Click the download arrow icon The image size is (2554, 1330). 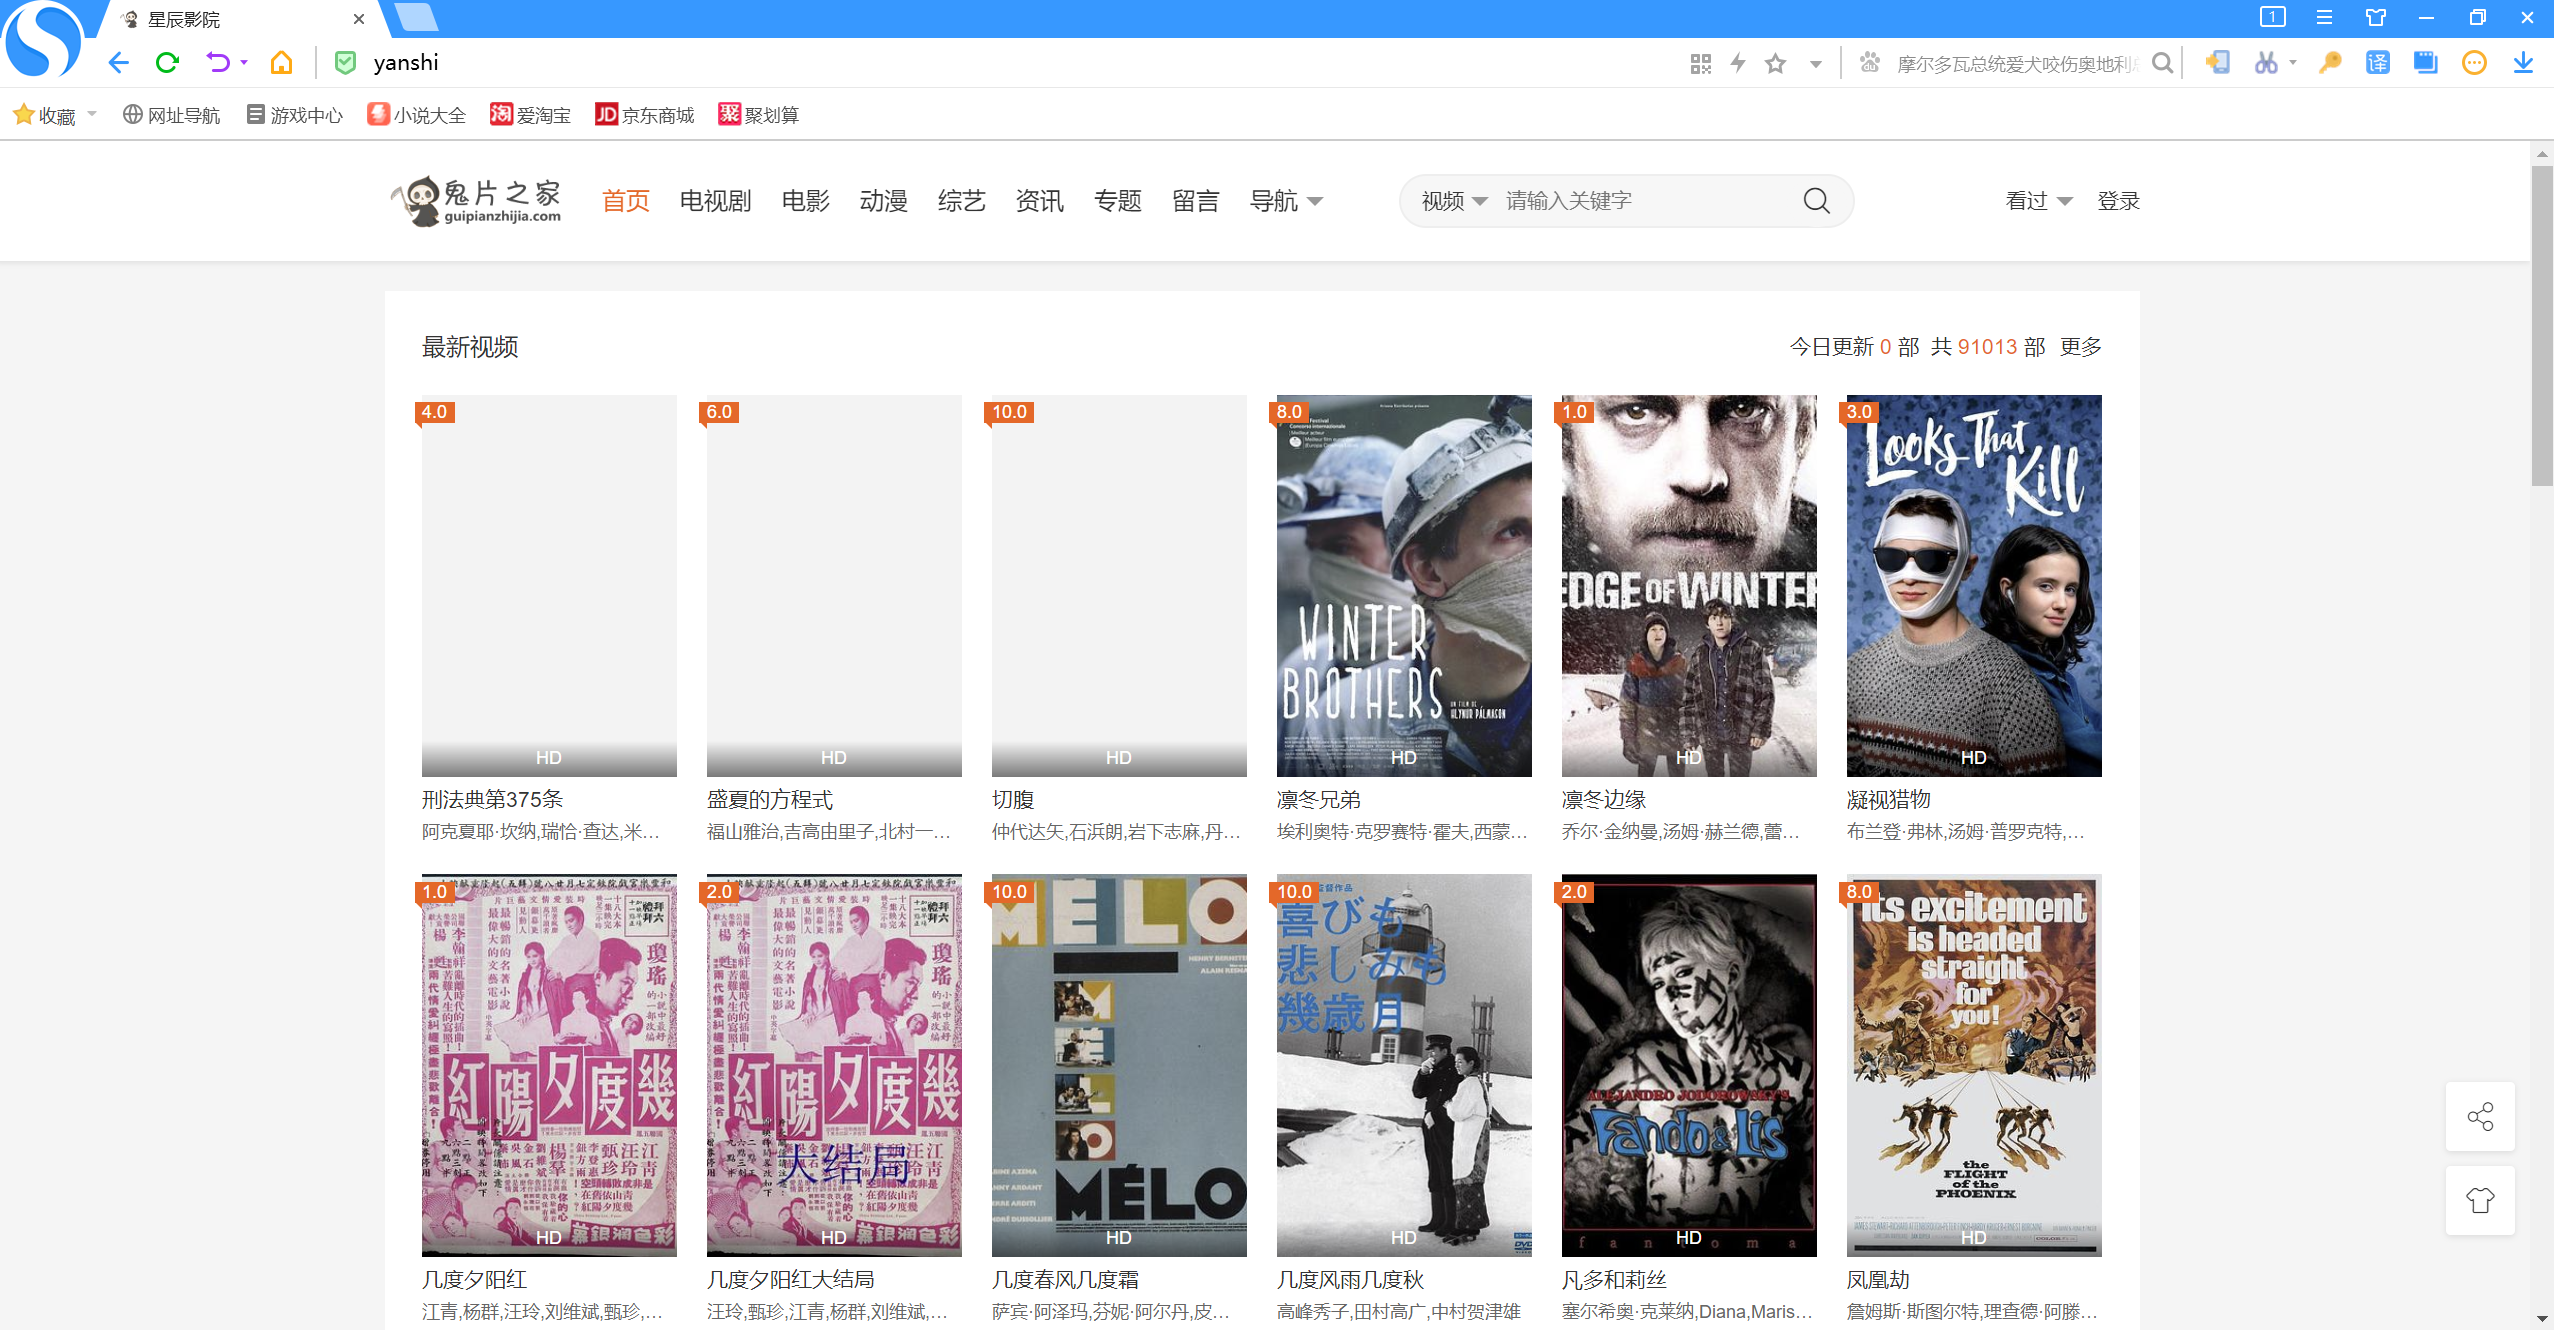[2523, 63]
